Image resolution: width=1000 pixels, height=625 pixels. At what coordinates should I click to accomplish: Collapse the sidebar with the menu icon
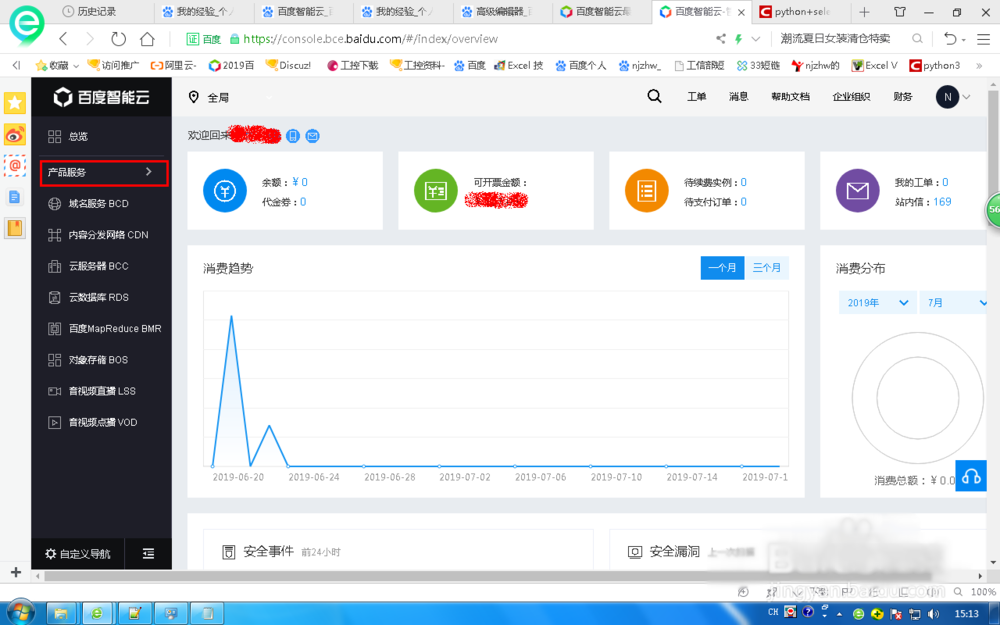click(x=149, y=554)
